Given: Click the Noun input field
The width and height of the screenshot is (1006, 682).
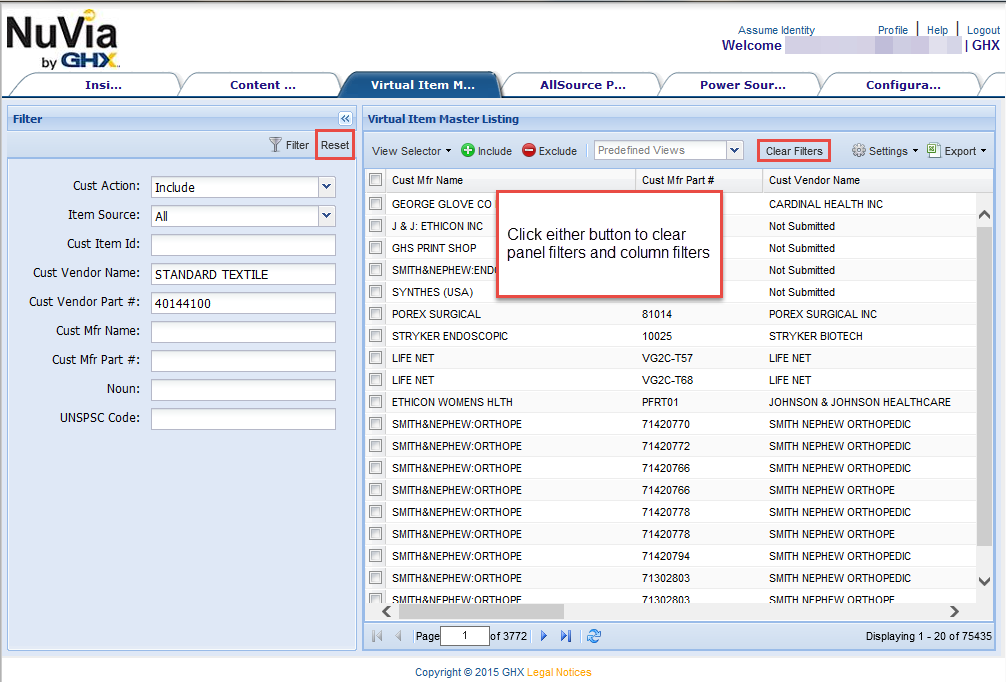Looking at the screenshot, I should tap(243, 389).
